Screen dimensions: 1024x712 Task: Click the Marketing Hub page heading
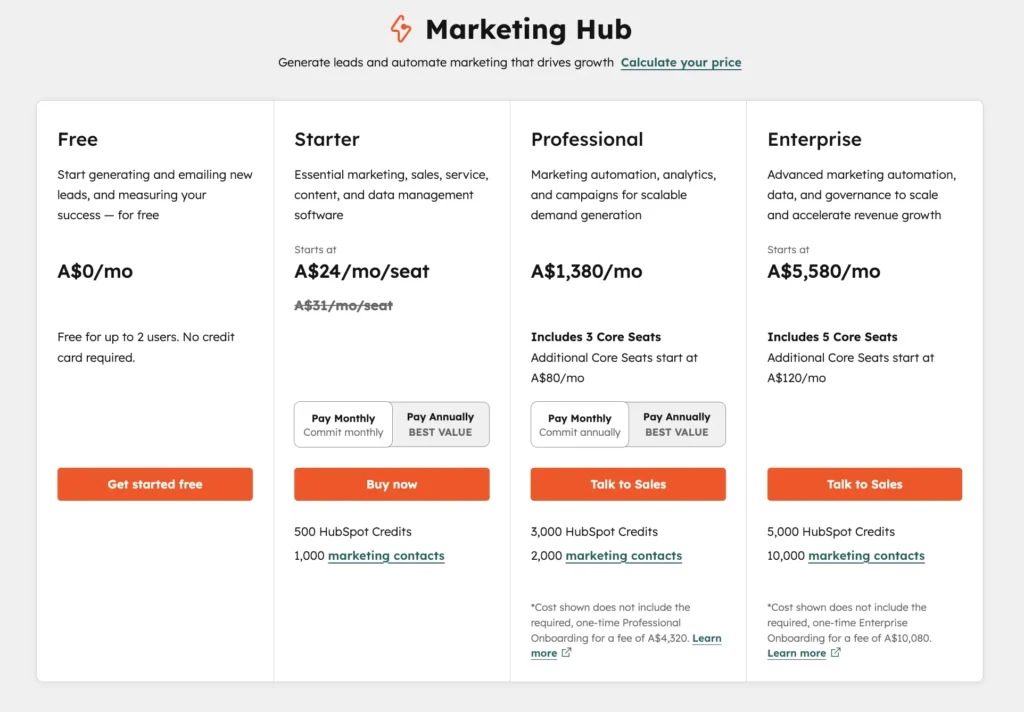(528, 29)
